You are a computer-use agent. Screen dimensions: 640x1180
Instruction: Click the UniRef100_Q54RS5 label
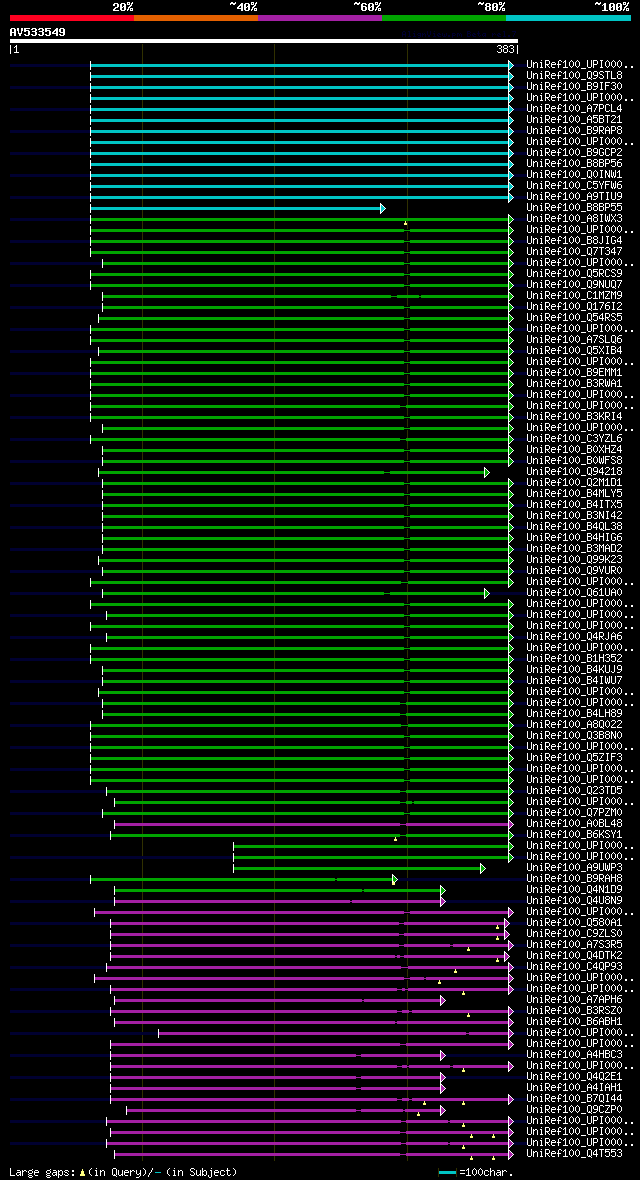(x=574, y=318)
